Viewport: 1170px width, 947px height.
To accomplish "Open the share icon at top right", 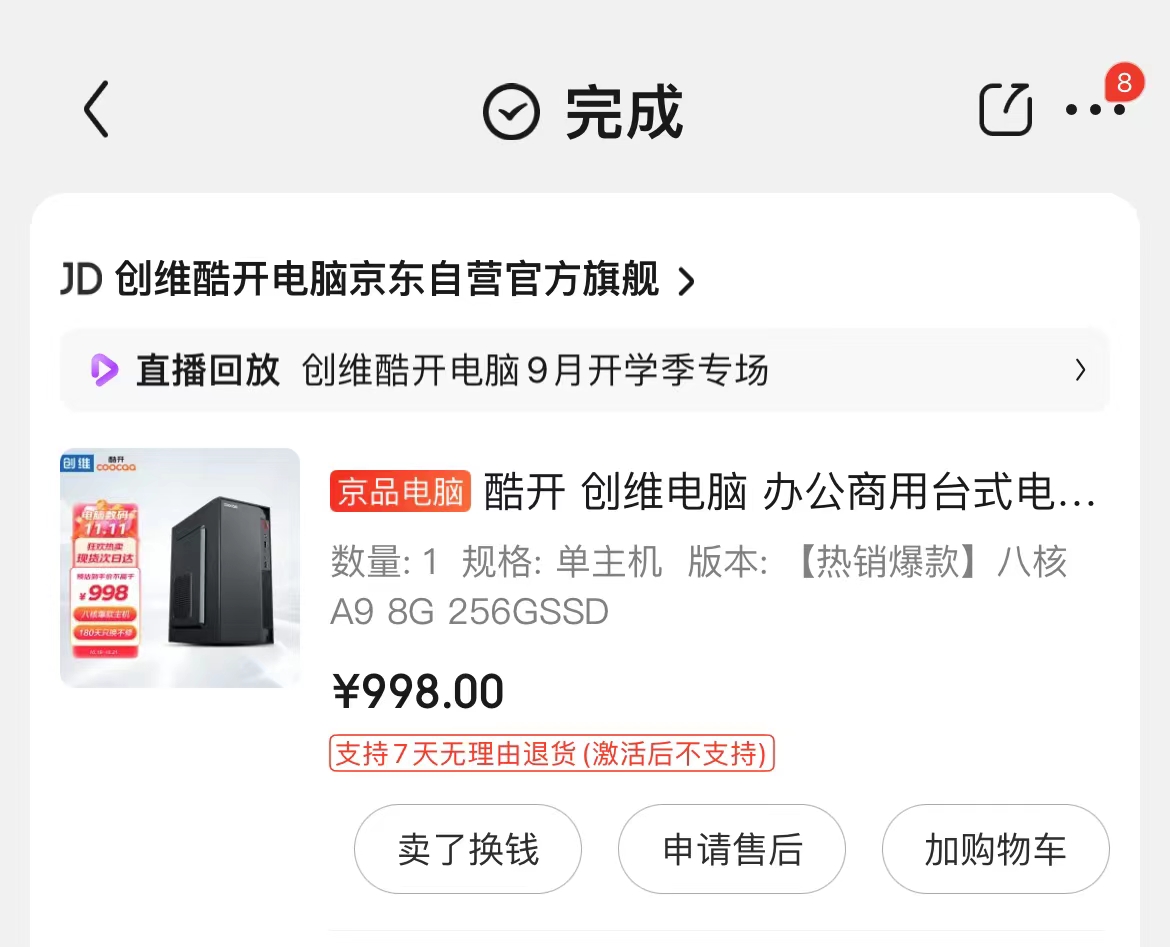I will tap(1004, 110).
